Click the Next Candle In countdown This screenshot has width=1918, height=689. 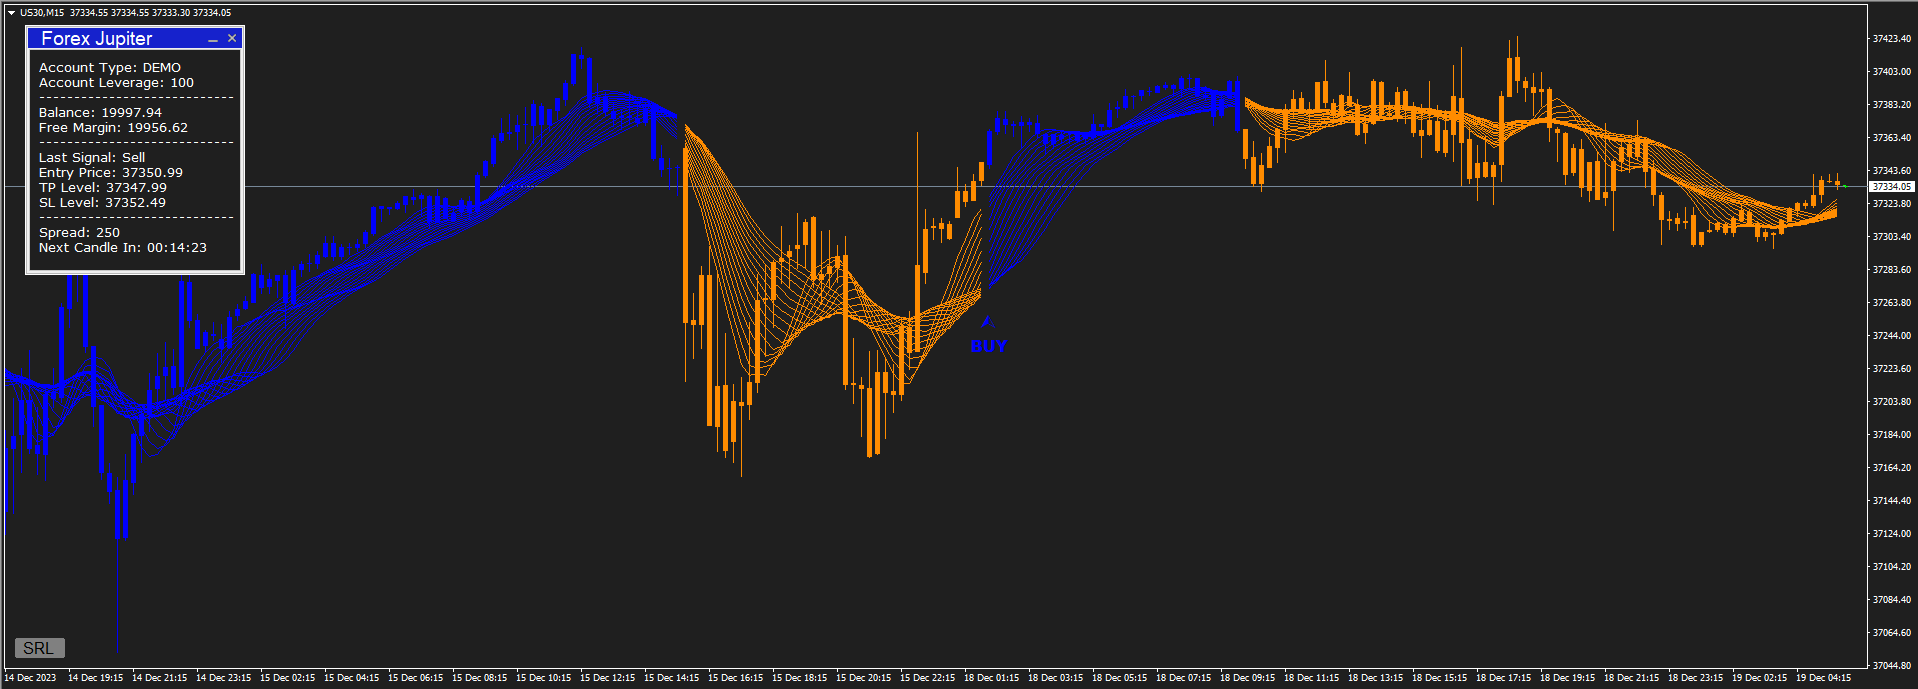click(x=123, y=248)
